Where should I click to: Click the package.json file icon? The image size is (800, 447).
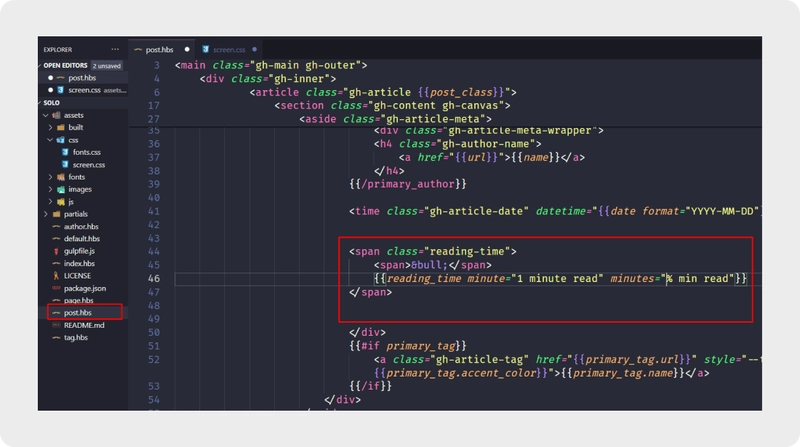(x=56, y=288)
